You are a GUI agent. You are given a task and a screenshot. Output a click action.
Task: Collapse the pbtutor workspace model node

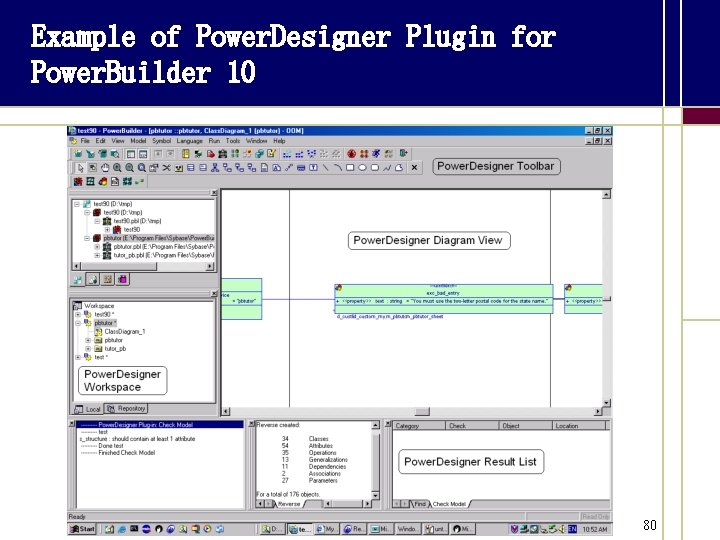tap(78, 323)
